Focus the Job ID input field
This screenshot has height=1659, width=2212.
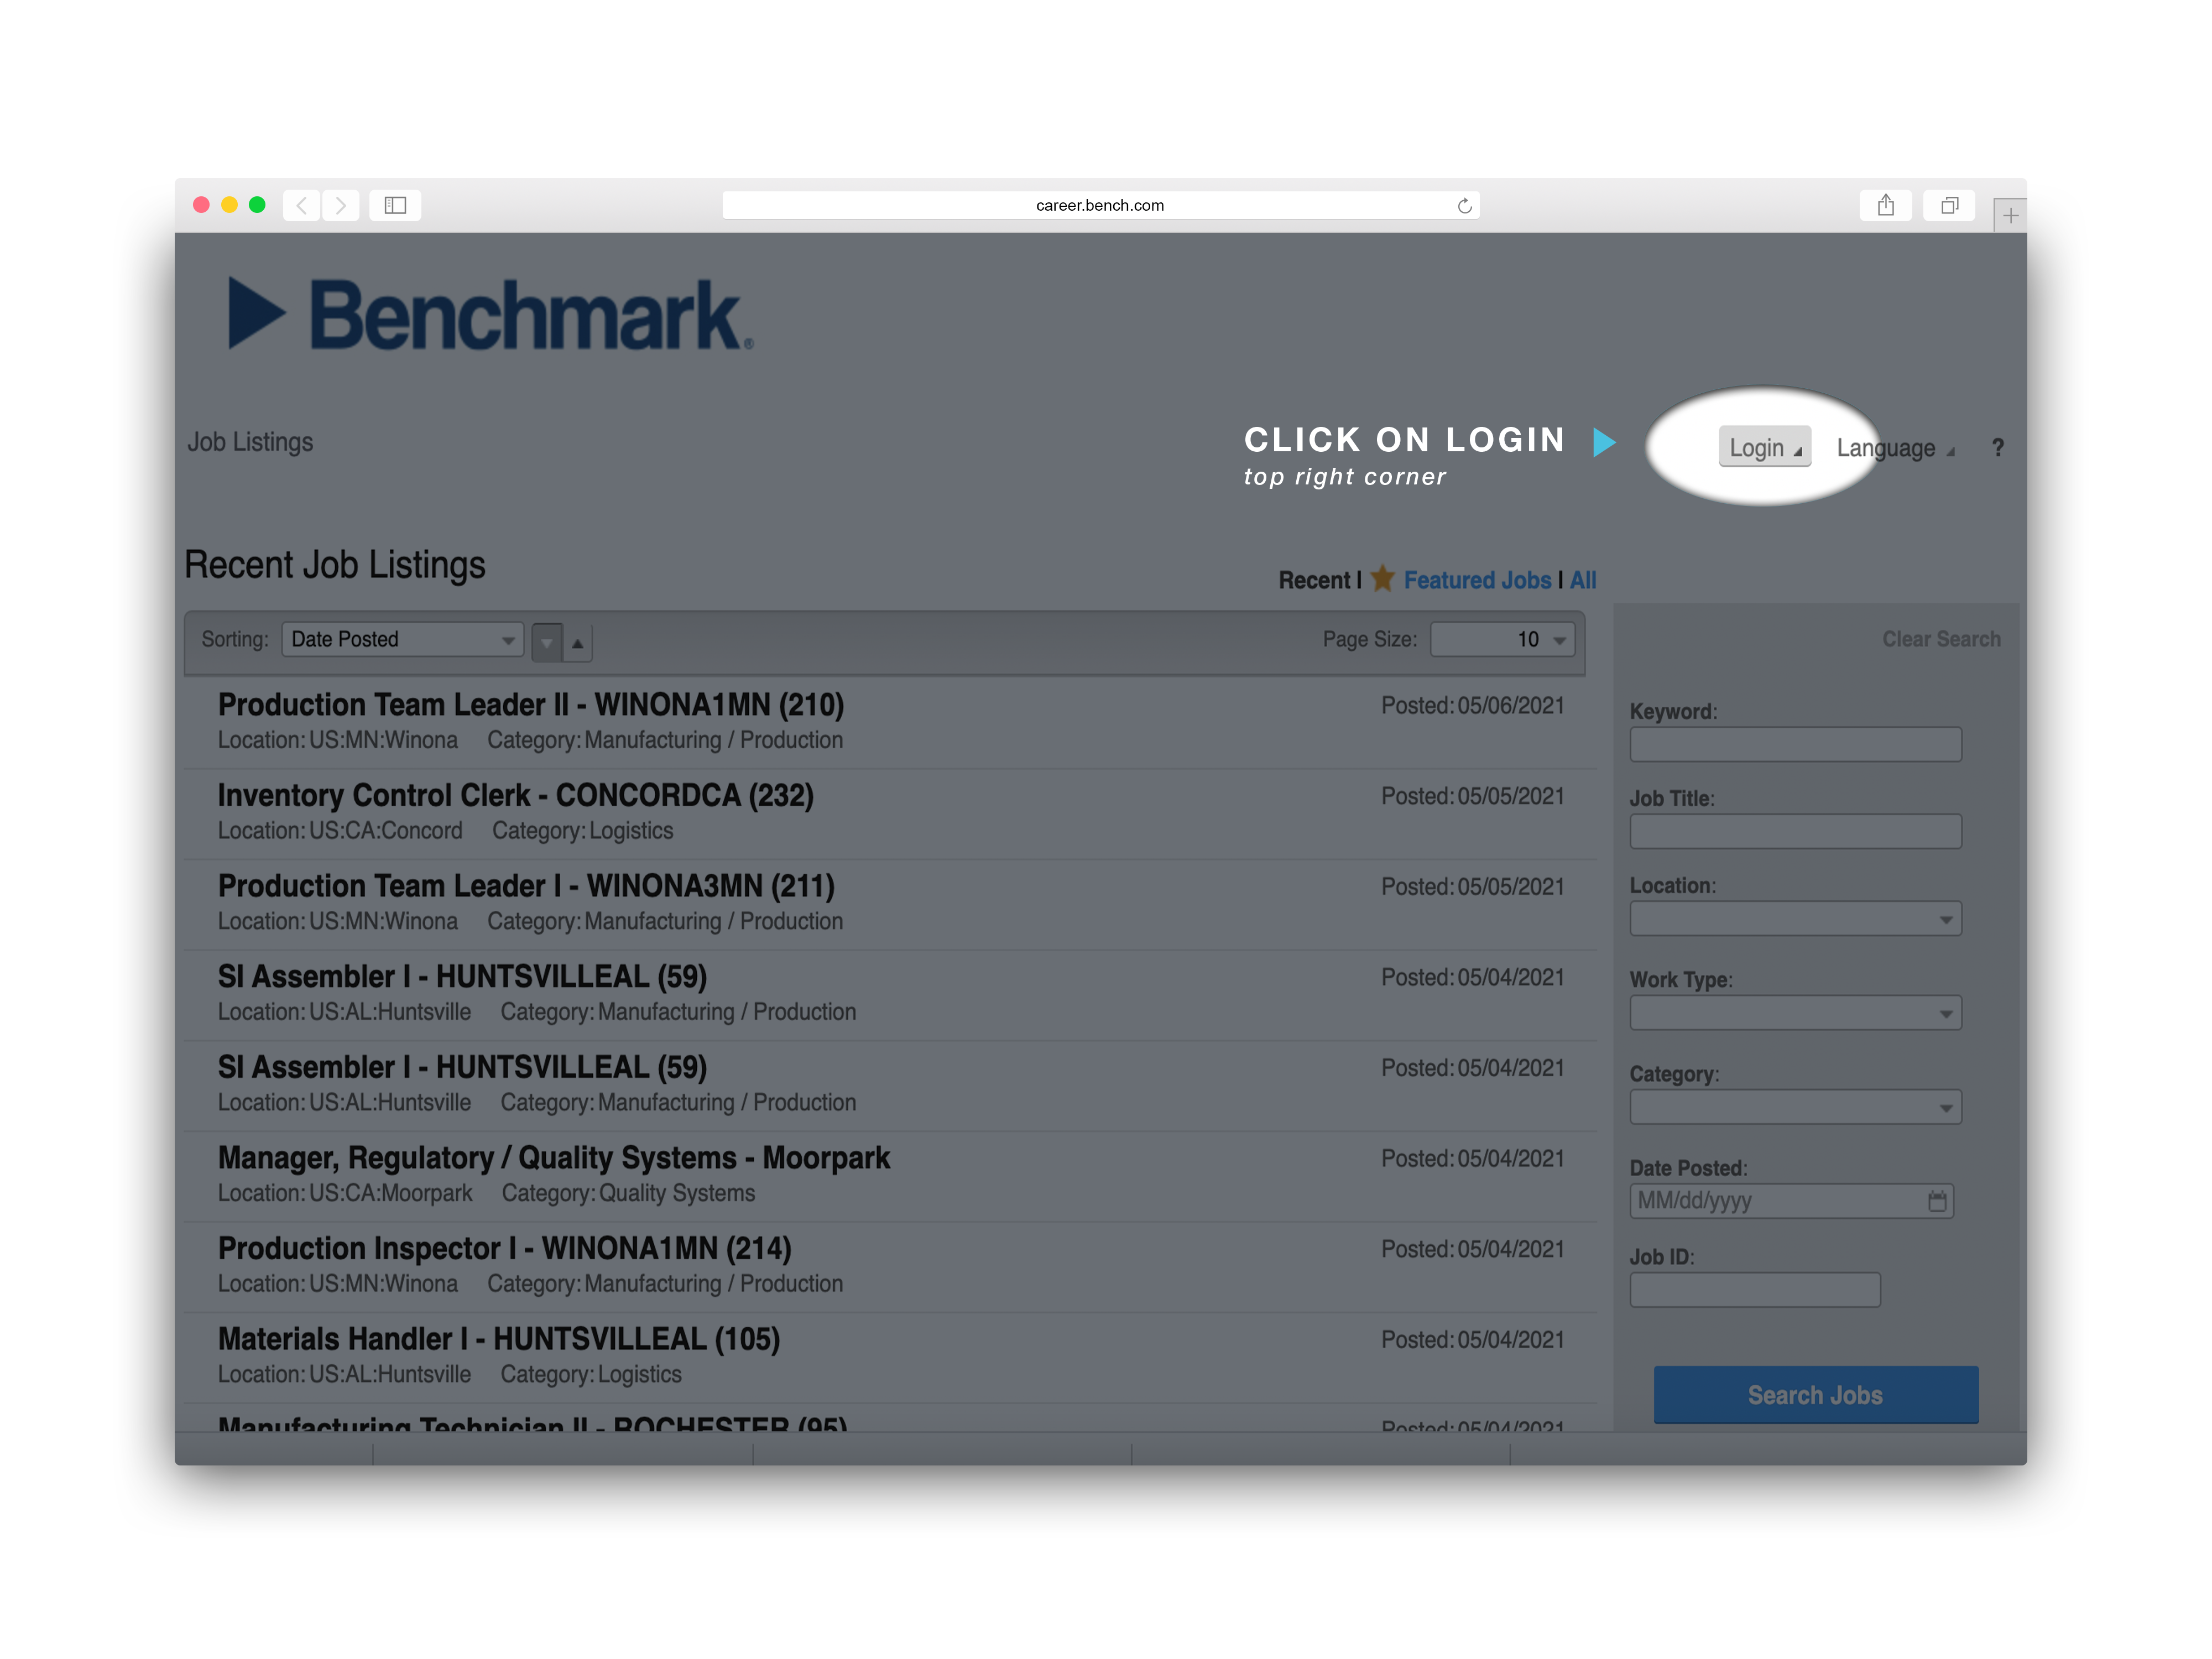pos(1755,1290)
